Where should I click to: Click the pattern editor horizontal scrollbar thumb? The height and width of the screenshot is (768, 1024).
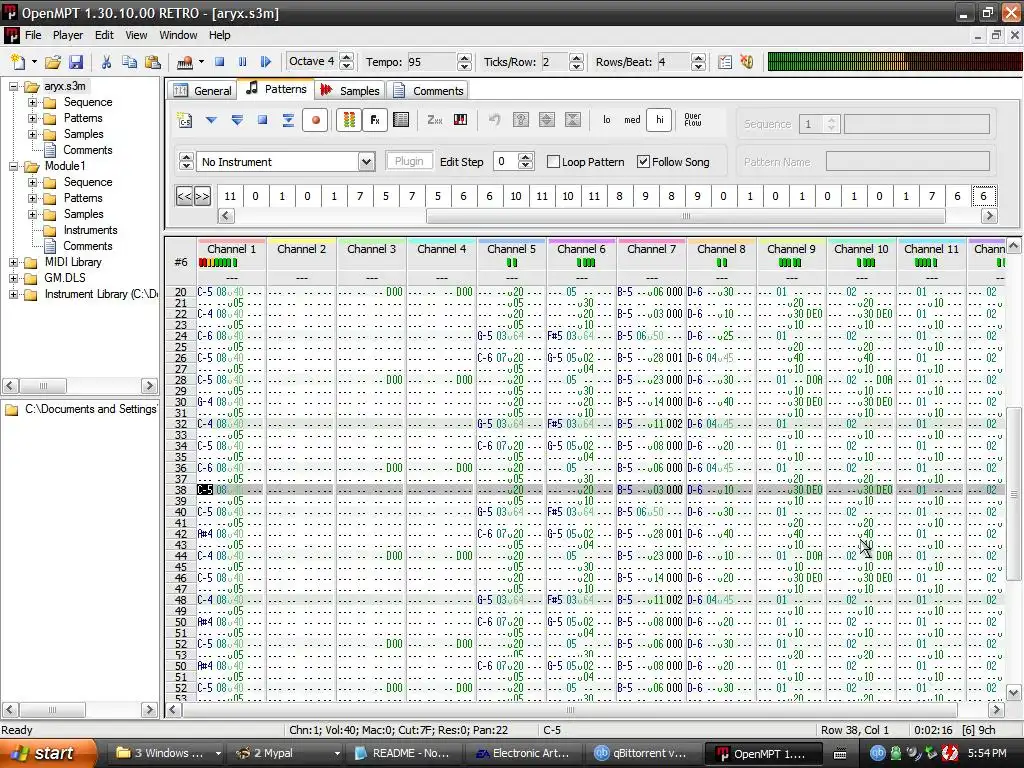[x=570, y=710]
